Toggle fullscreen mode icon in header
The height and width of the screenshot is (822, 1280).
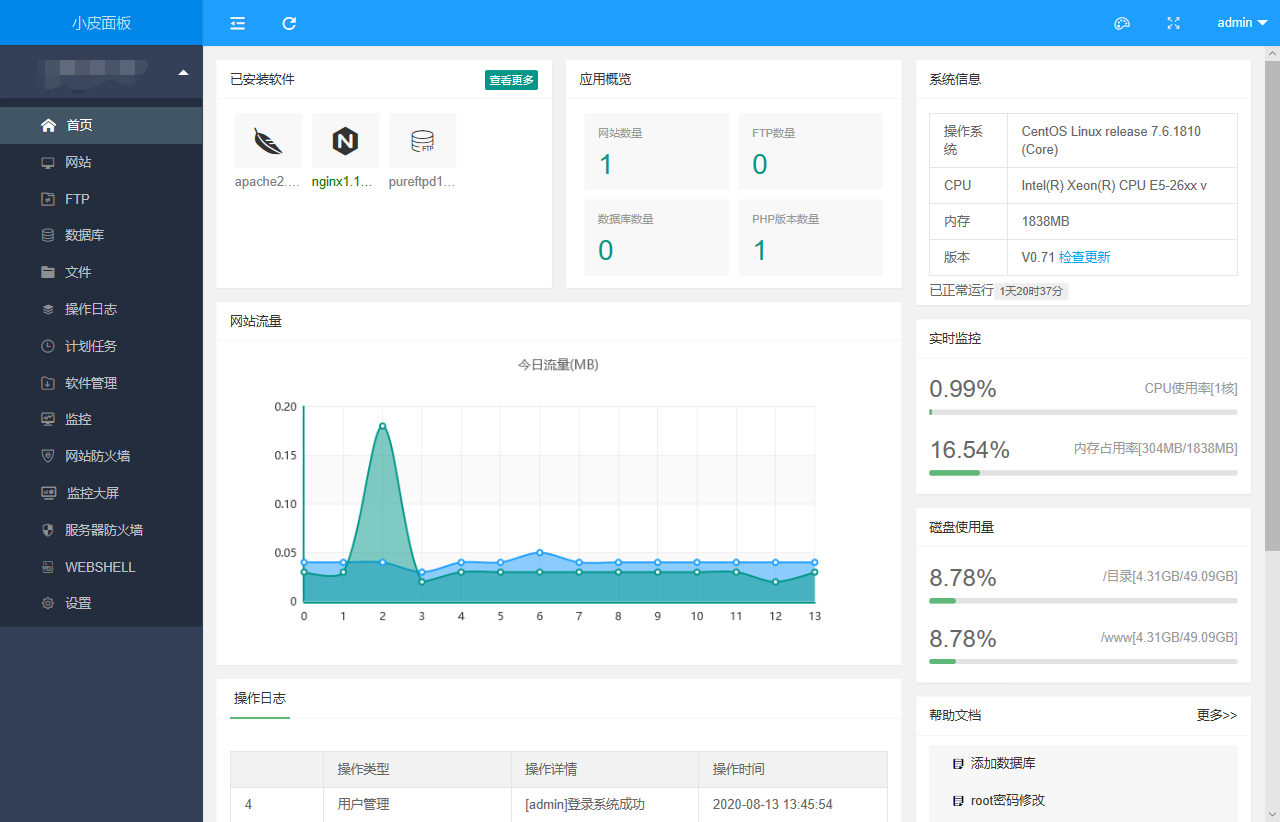click(x=1174, y=23)
